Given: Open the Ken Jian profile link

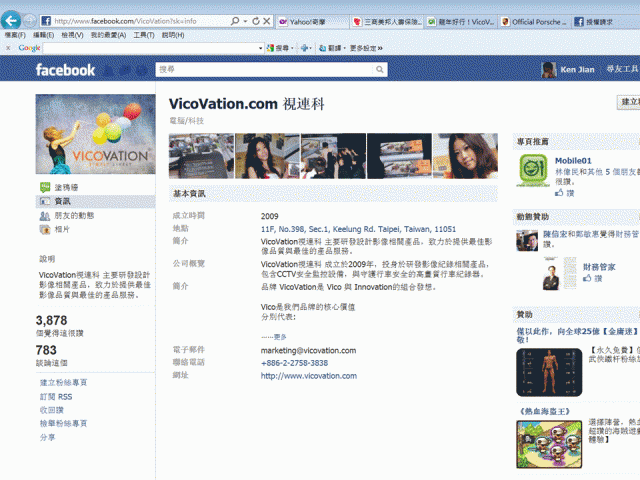Looking at the screenshot, I should 577,70.
